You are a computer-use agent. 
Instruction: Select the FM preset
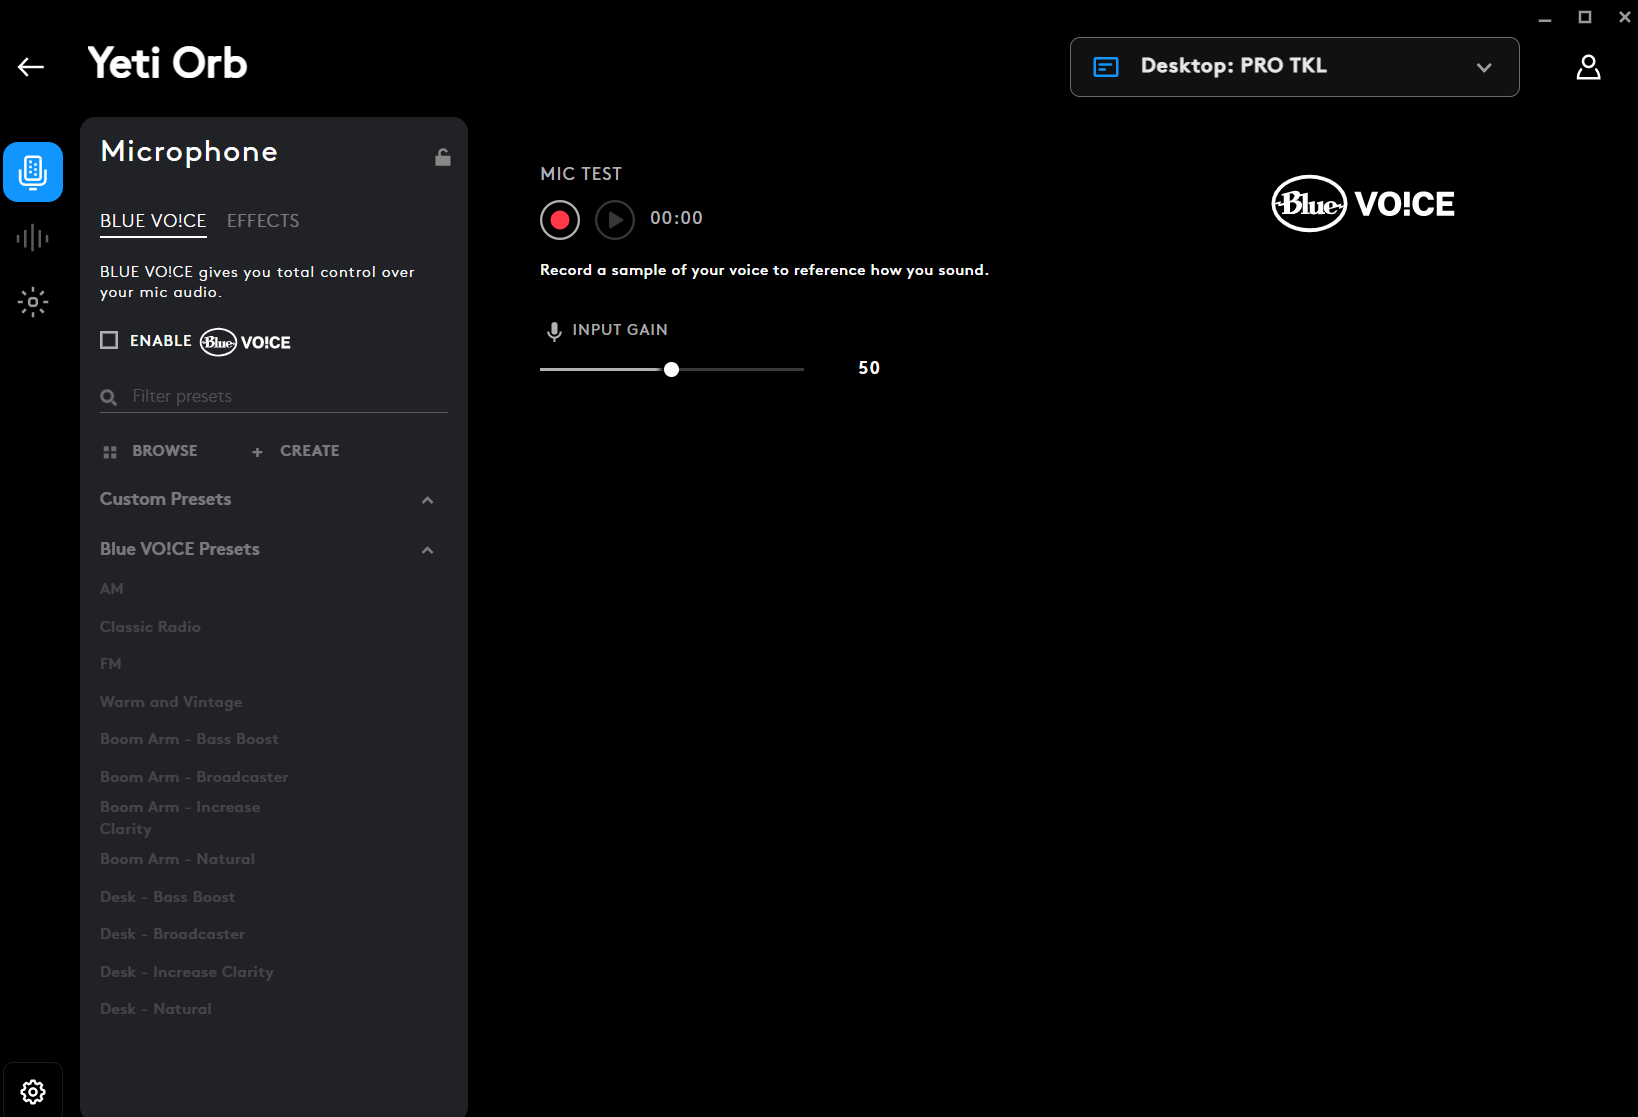(111, 664)
